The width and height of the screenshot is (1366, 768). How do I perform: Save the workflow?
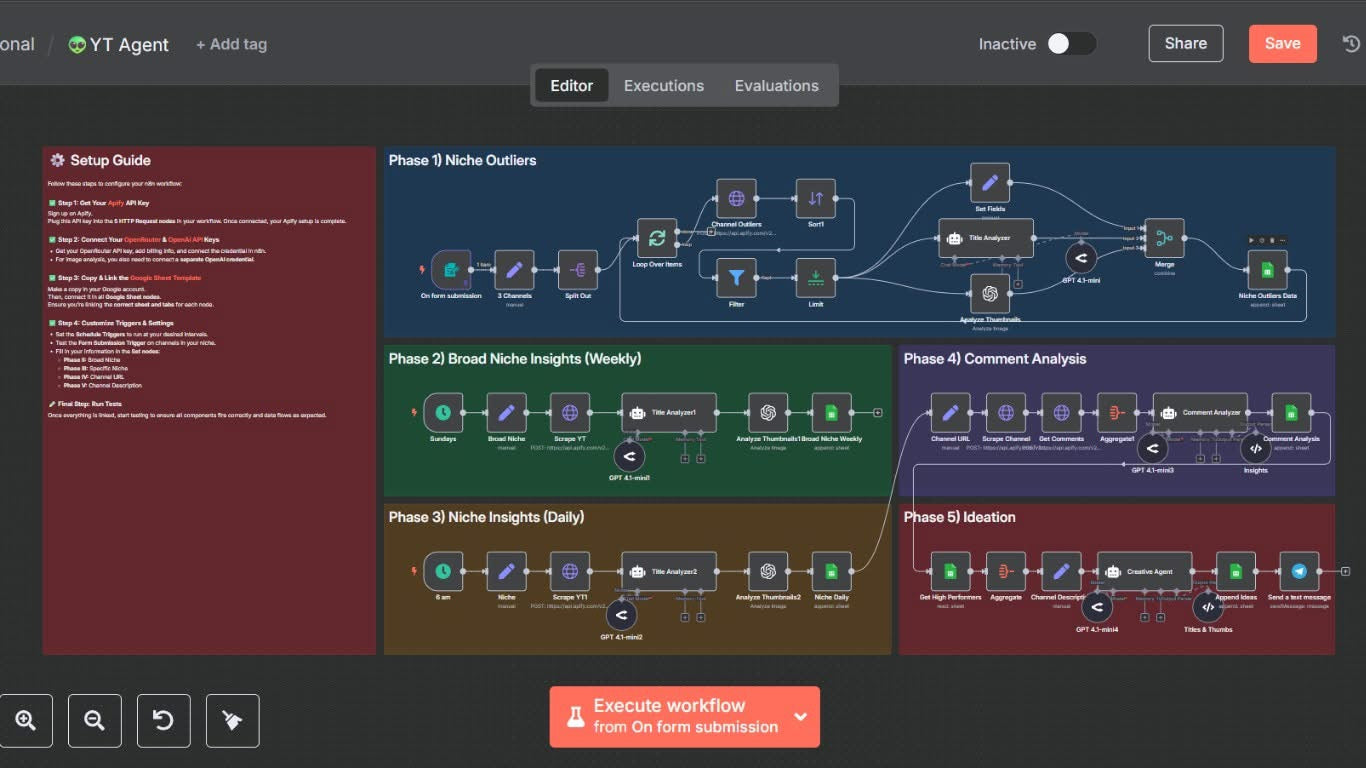pos(1283,44)
